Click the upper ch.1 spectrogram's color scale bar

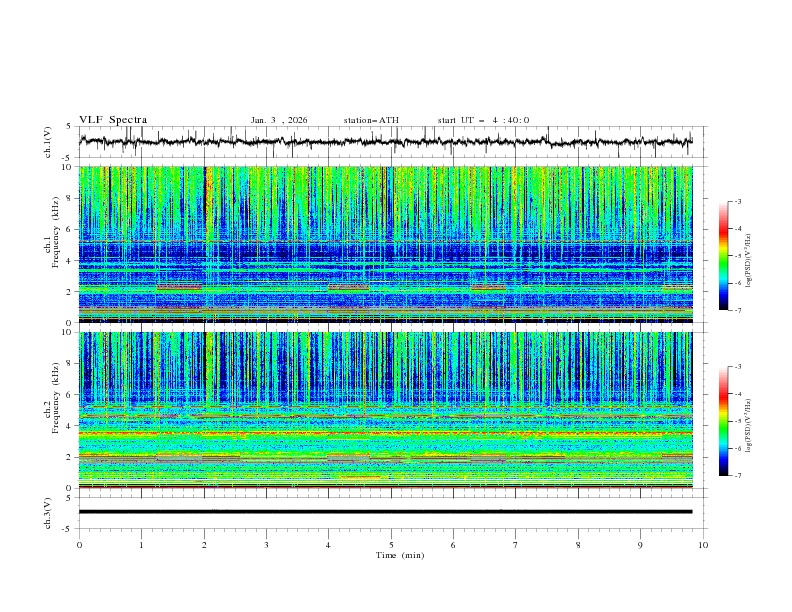[x=723, y=255]
